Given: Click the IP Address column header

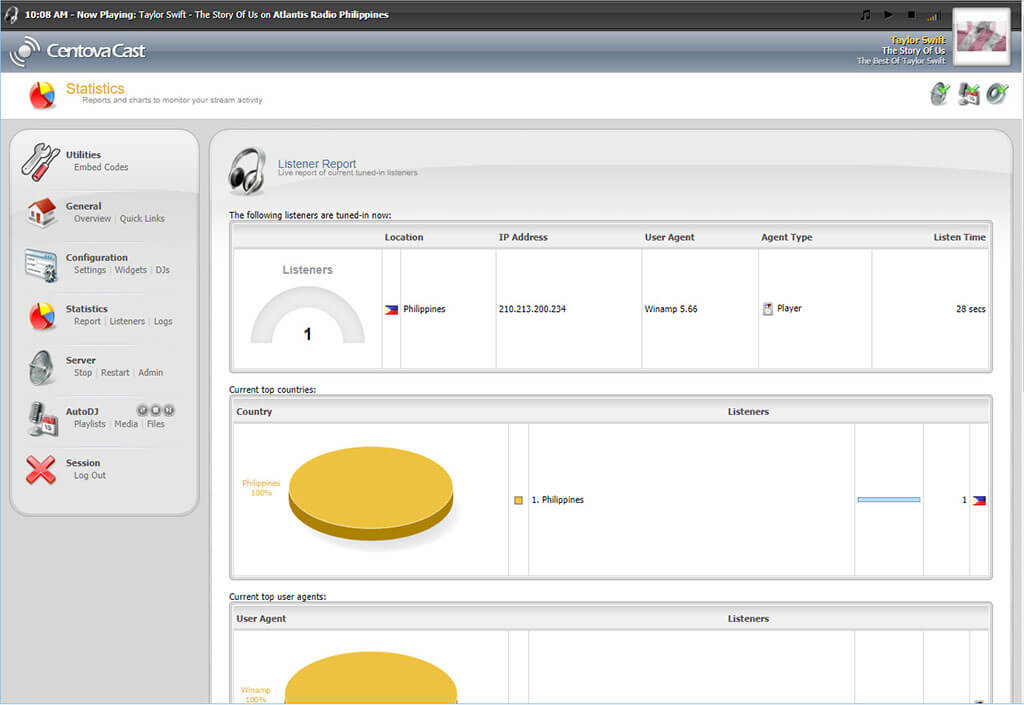Looking at the screenshot, I should (523, 238).
